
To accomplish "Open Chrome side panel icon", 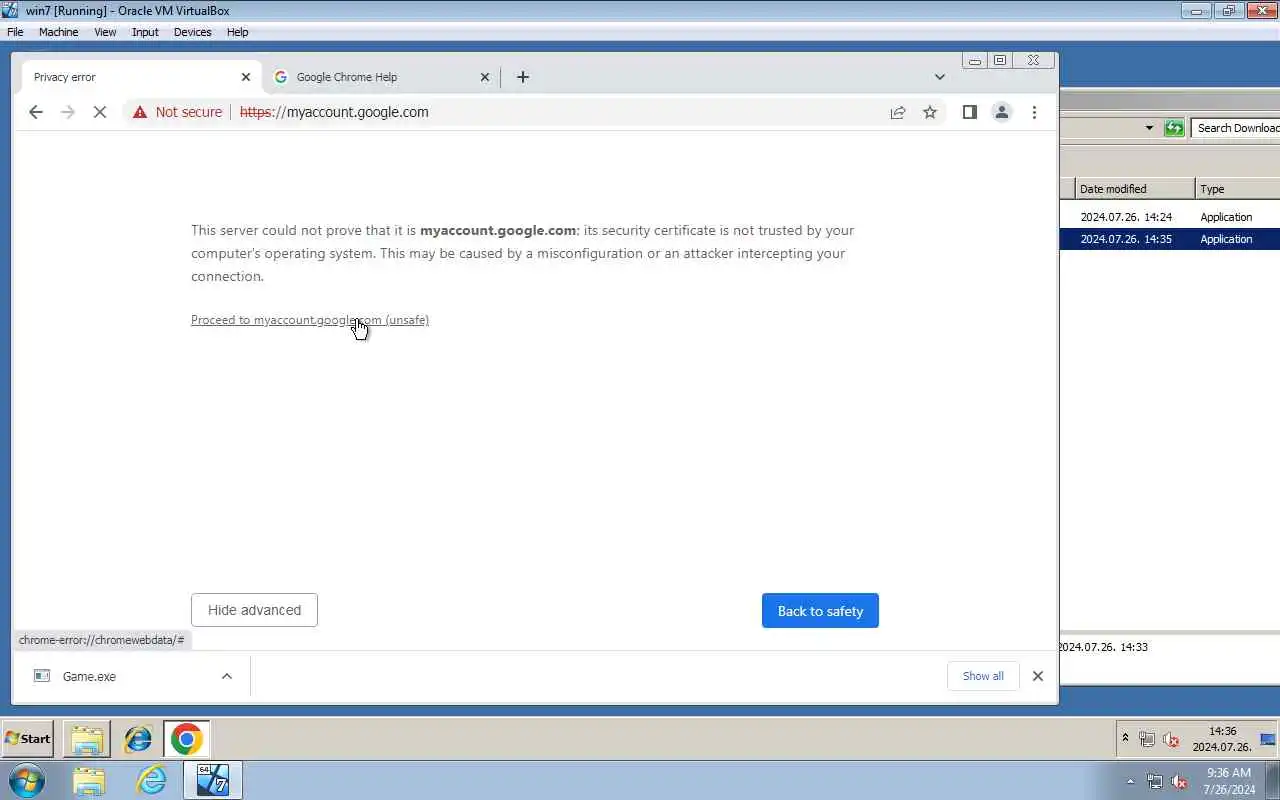I will (x=969, y=112).
